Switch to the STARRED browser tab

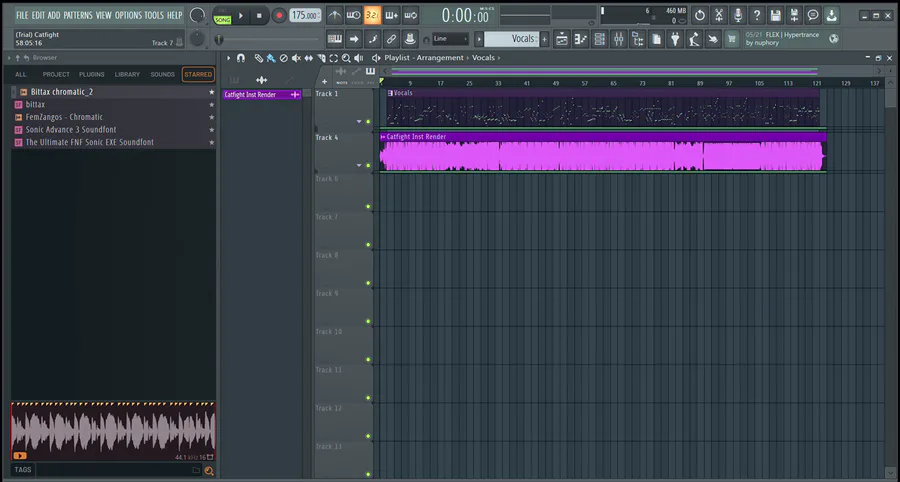[198, 75]
